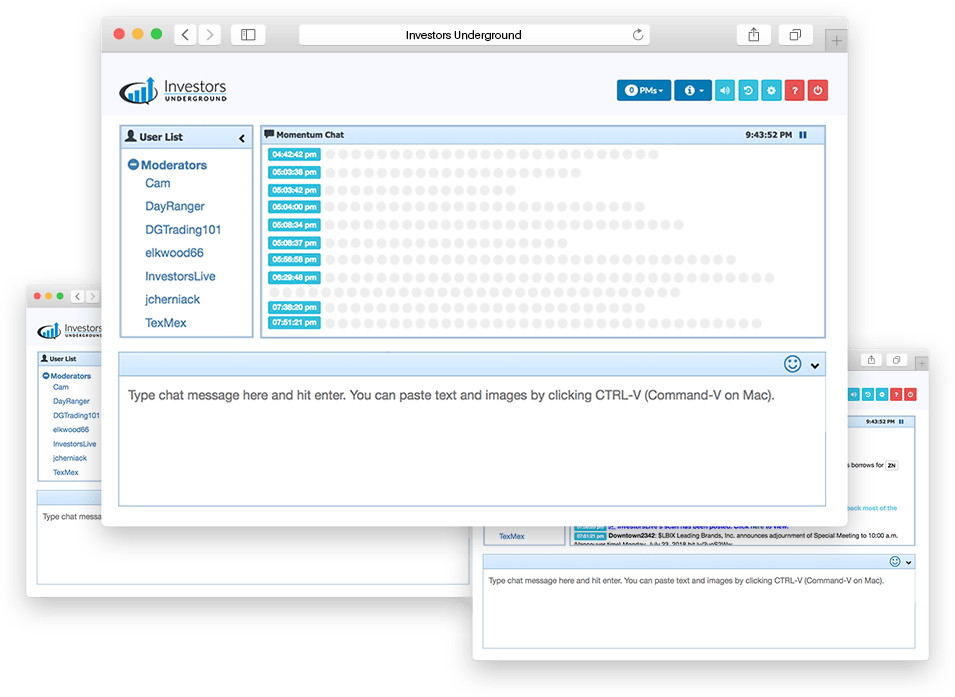
Task: Add a new tab in front browser
Action: coord(836,41)
